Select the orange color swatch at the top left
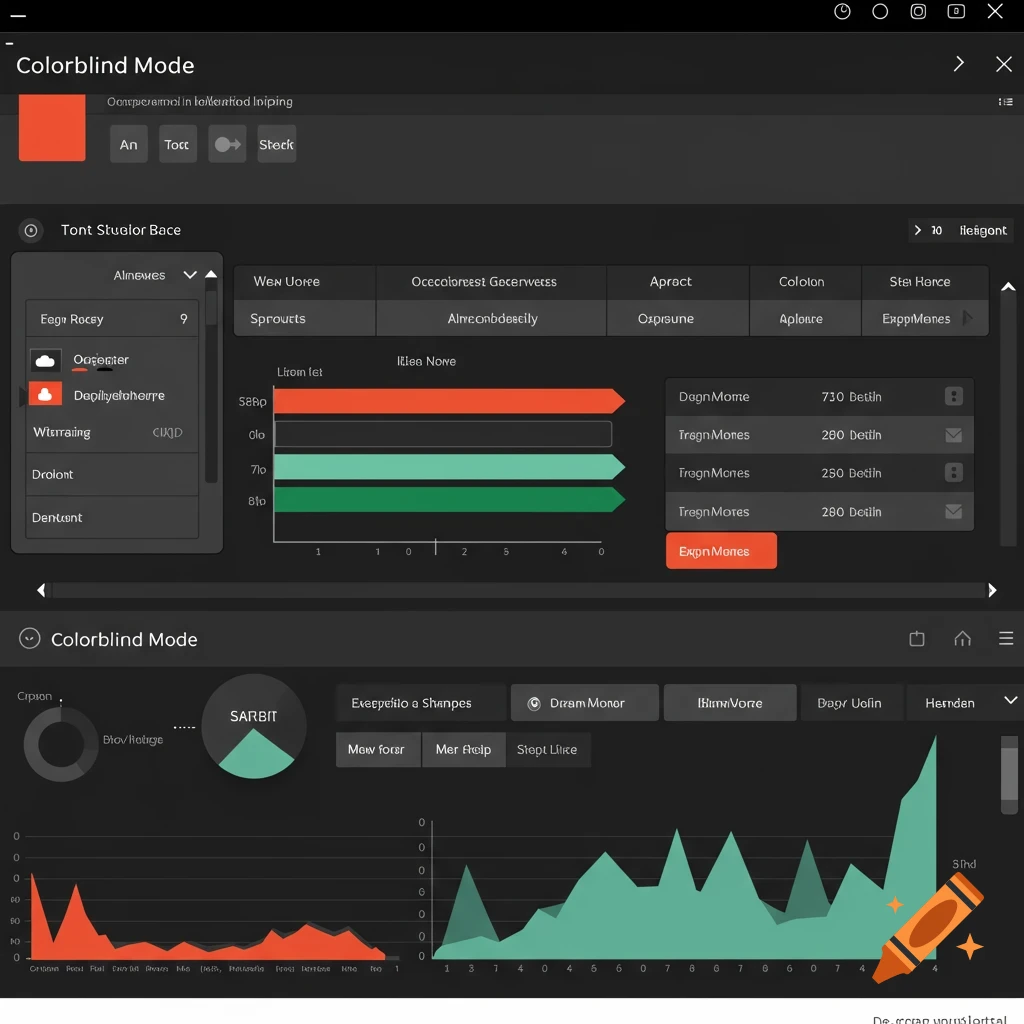Screen dimensions: 1024x1024 51,128
